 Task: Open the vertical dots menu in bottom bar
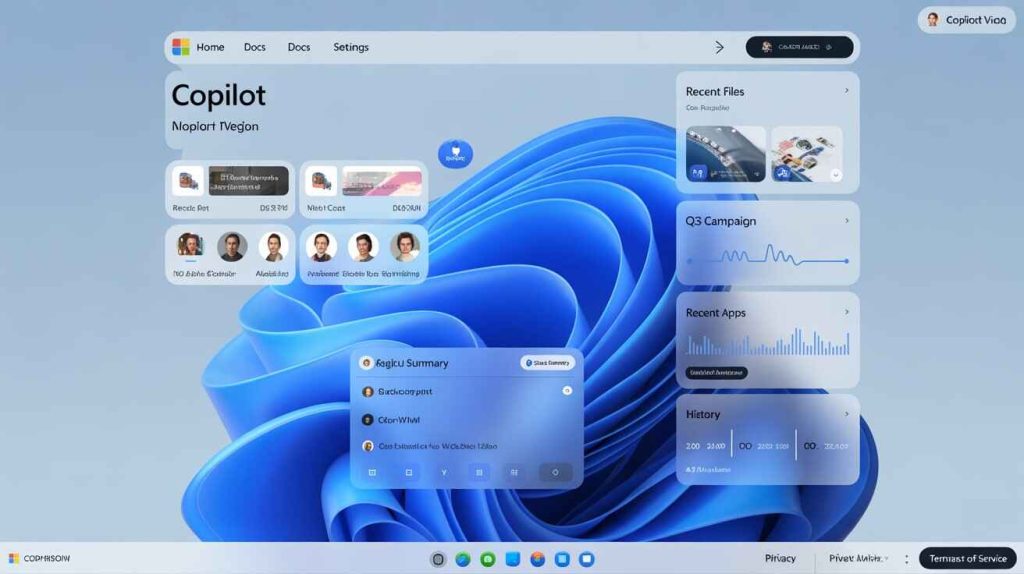click(906, 559)
